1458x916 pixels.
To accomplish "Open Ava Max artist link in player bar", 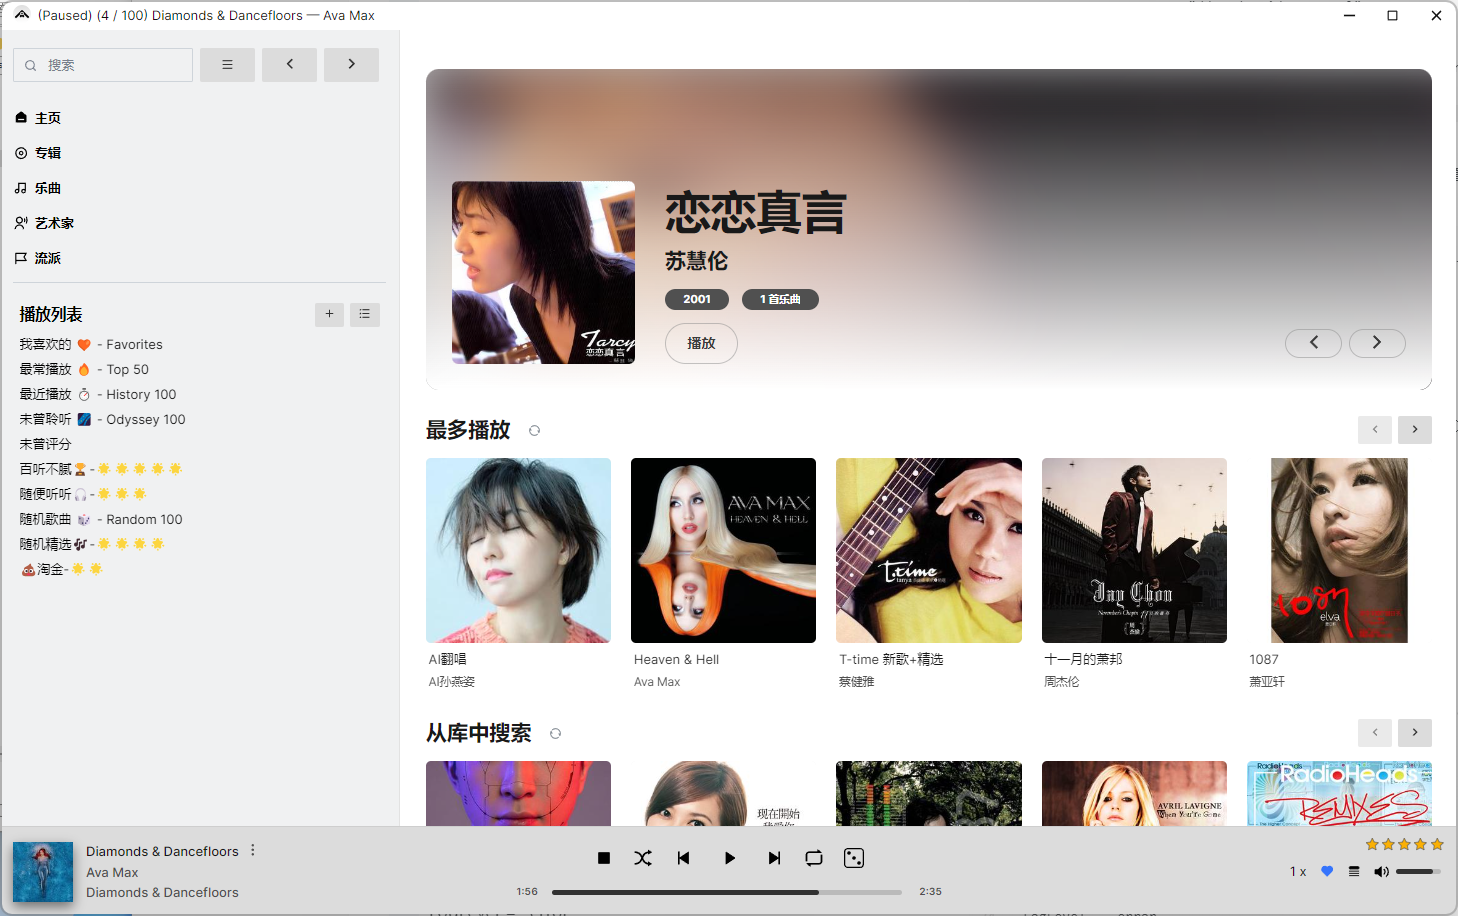I will pos(112,872).
